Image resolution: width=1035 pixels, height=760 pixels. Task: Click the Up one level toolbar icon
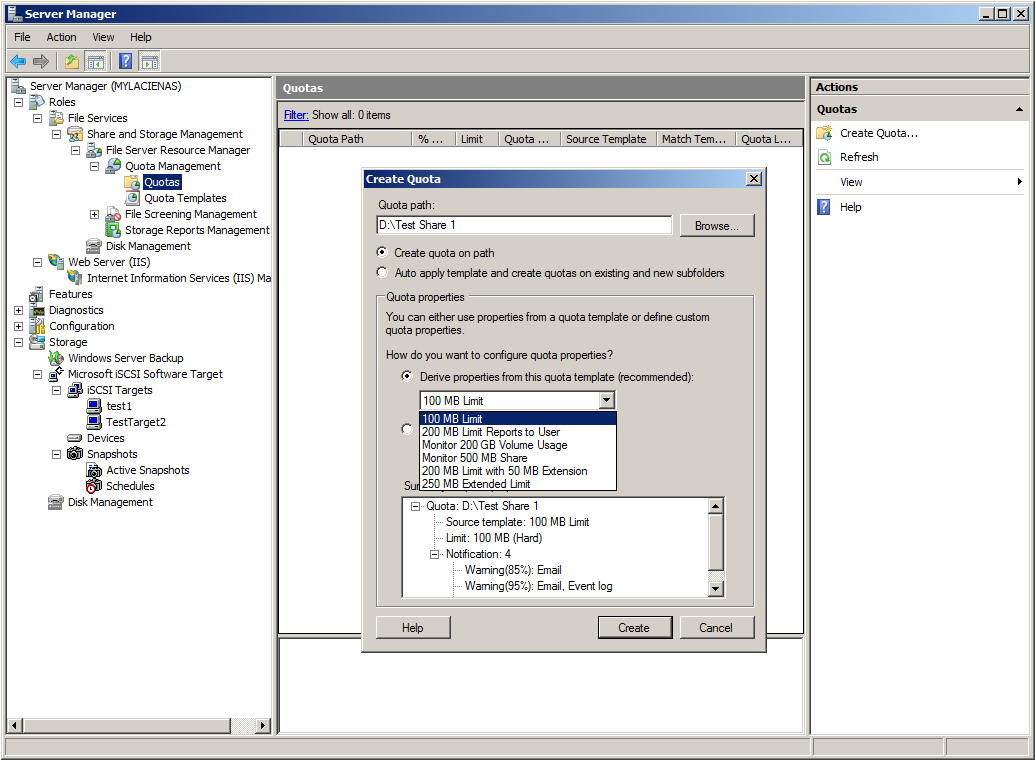pyautogui.click(x=71, y=61)
